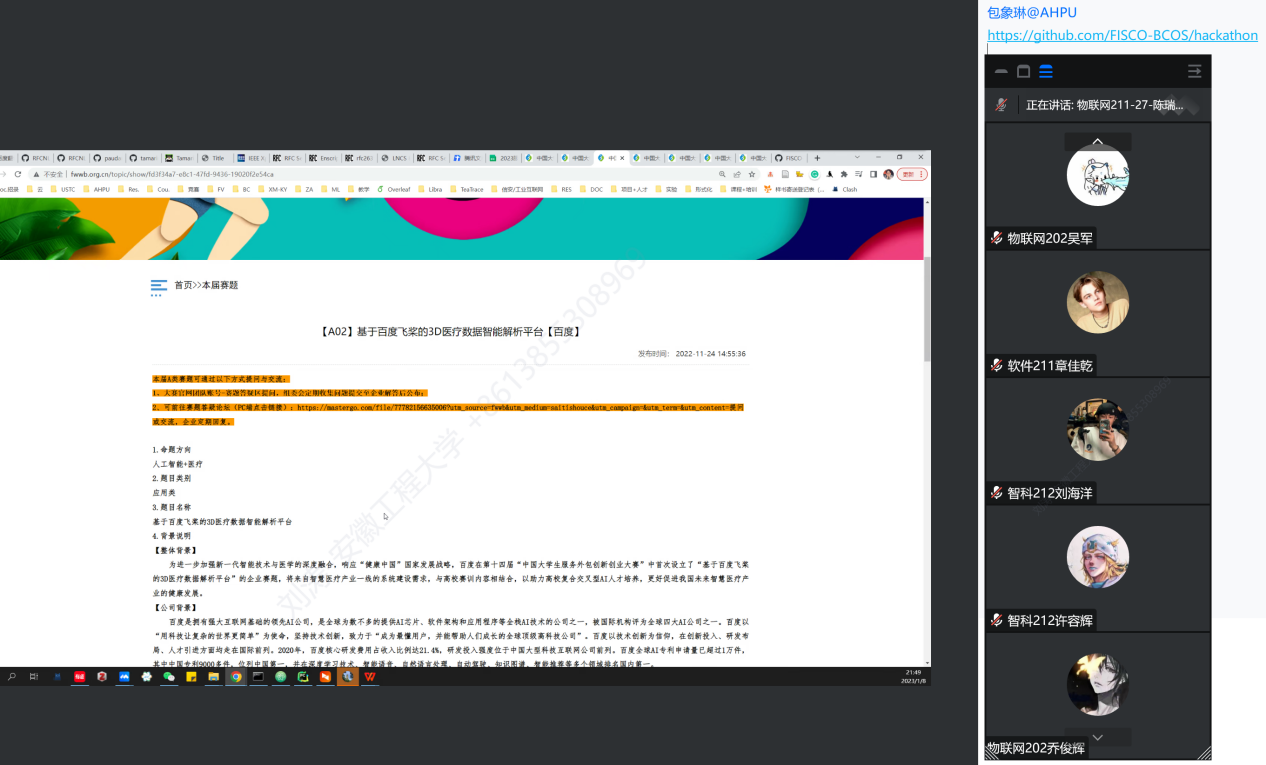Click the browser page vertical scrollbar
Image resolution: width=1266 pixels, height=765 pixels.
(927, 310)
